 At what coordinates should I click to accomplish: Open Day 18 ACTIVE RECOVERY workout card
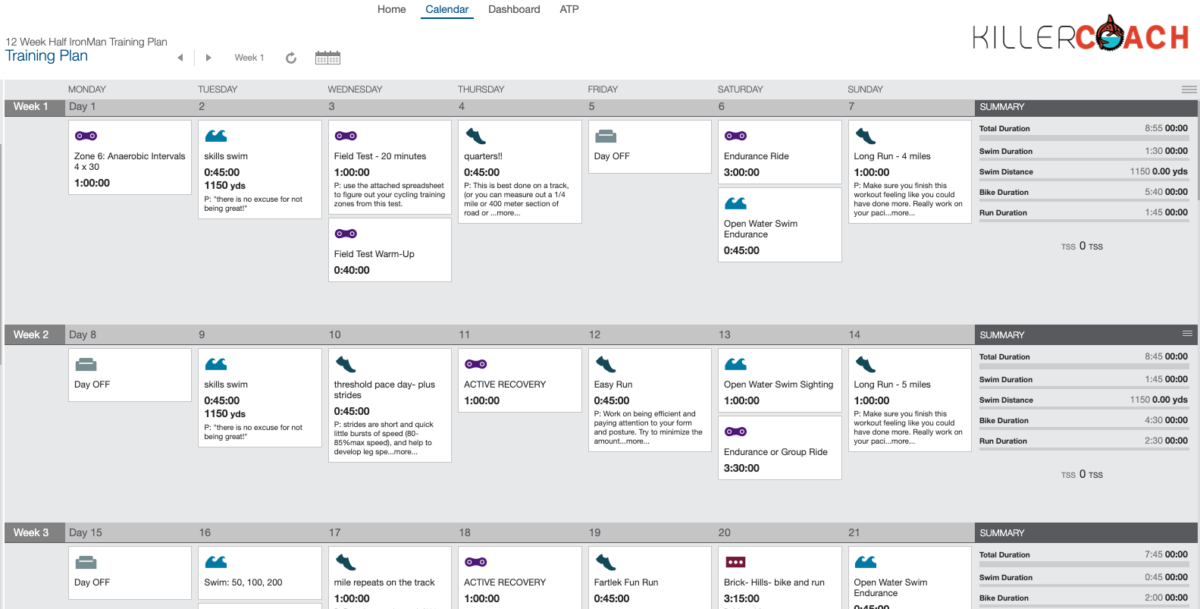[x=519, y=577]
